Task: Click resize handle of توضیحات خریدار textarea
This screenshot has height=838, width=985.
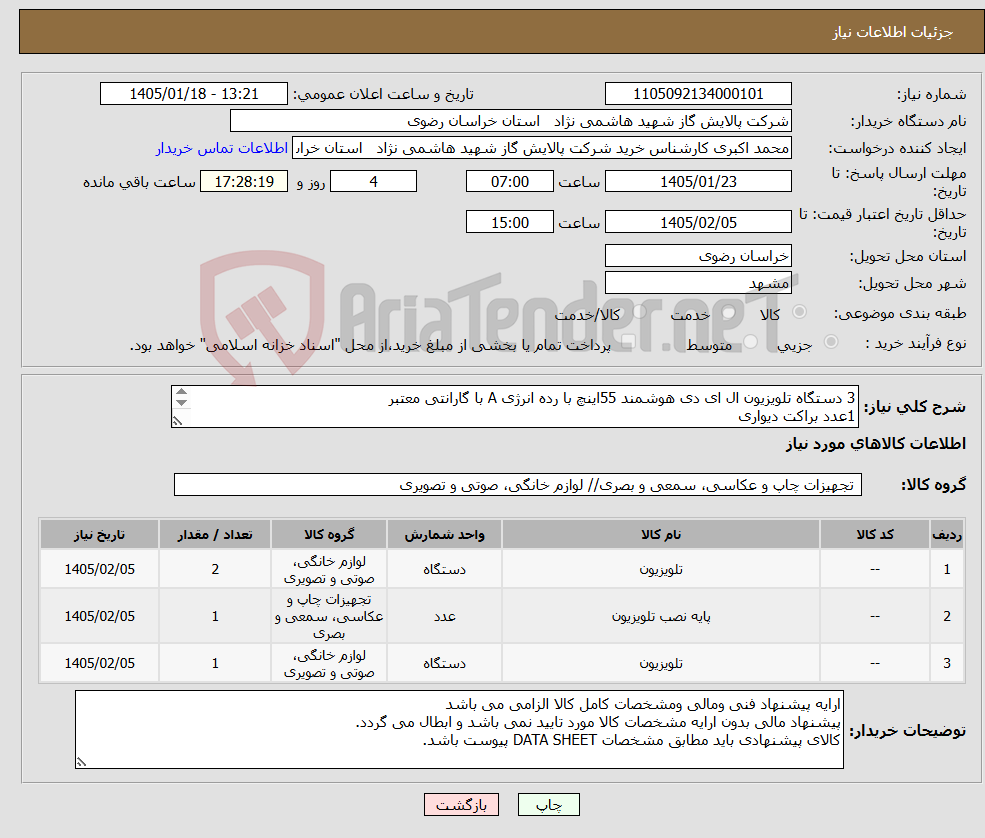Action: [81, 762]
